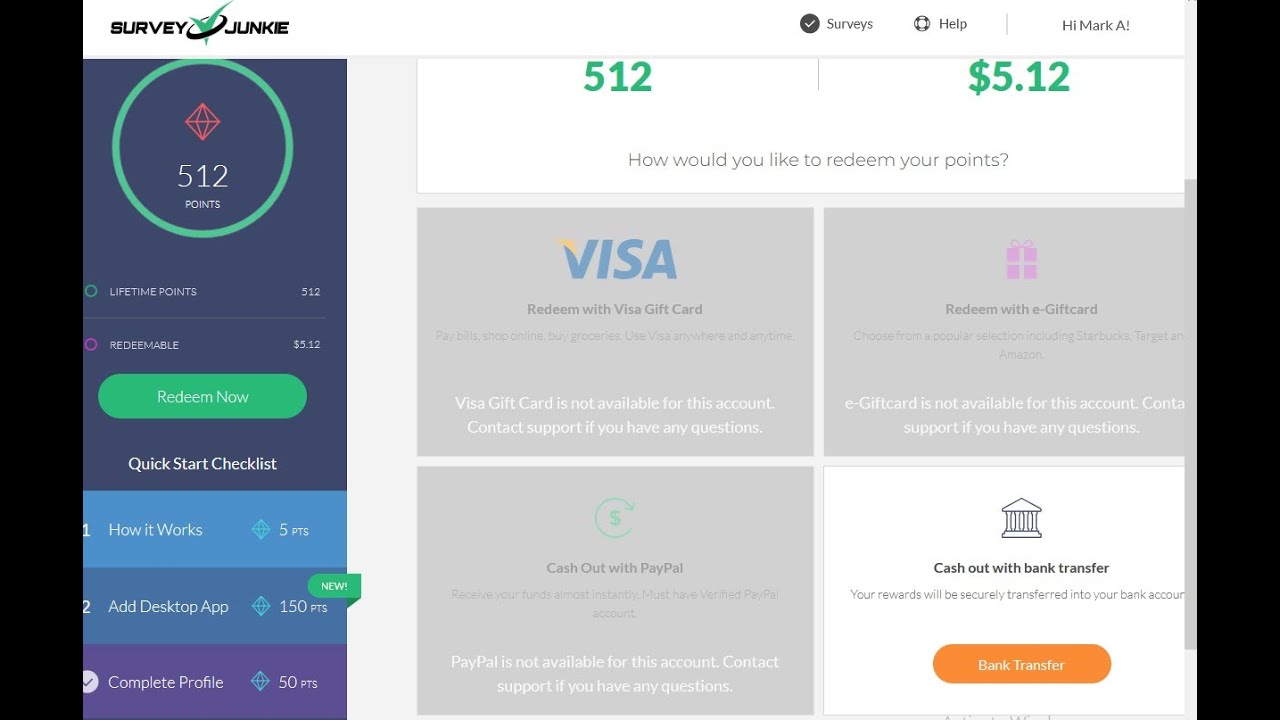Click the Surveys checkmark icon
1280x720 pixels.
point(810,24)
